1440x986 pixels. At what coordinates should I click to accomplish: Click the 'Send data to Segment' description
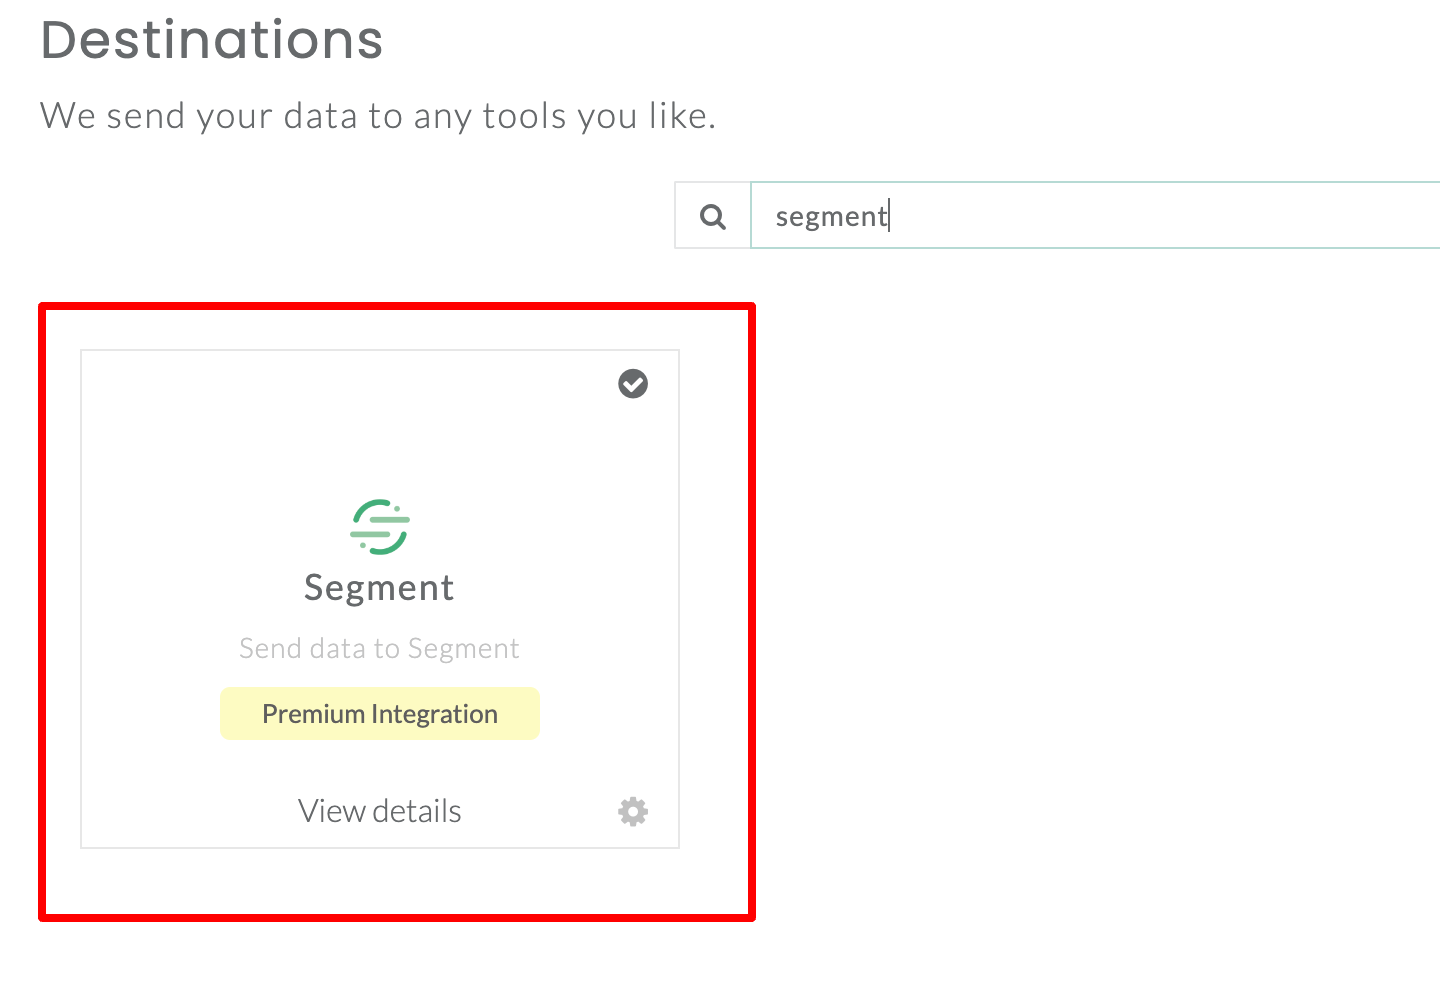379,649
